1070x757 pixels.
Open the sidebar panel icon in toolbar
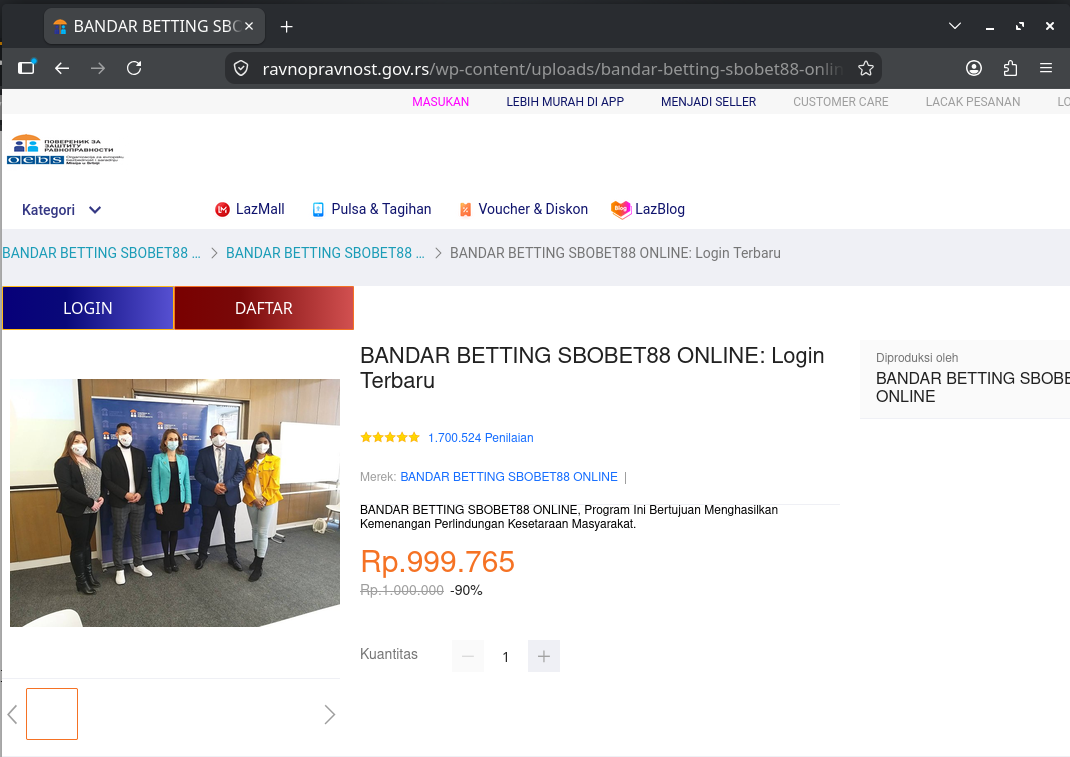27,68
